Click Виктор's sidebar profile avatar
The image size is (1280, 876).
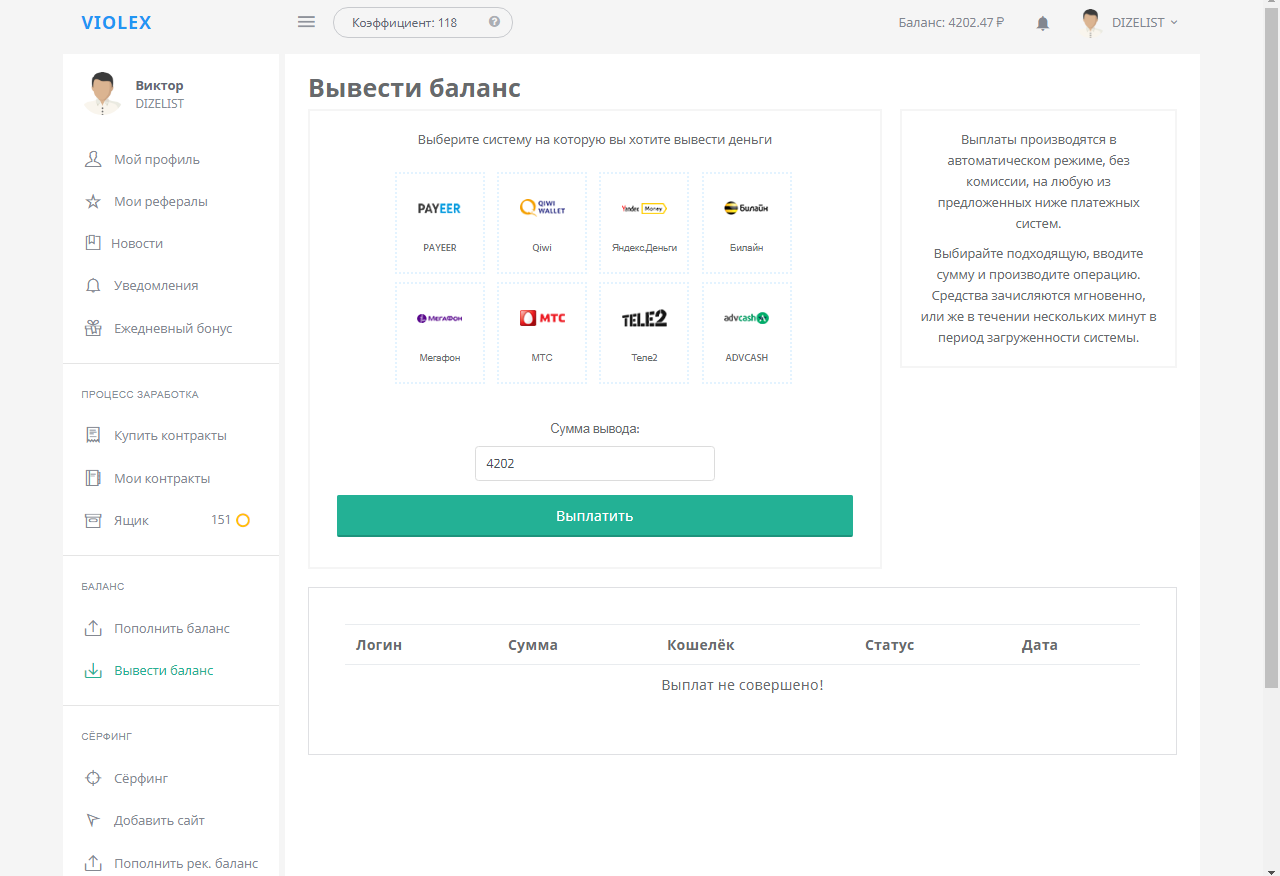point(102,94)
